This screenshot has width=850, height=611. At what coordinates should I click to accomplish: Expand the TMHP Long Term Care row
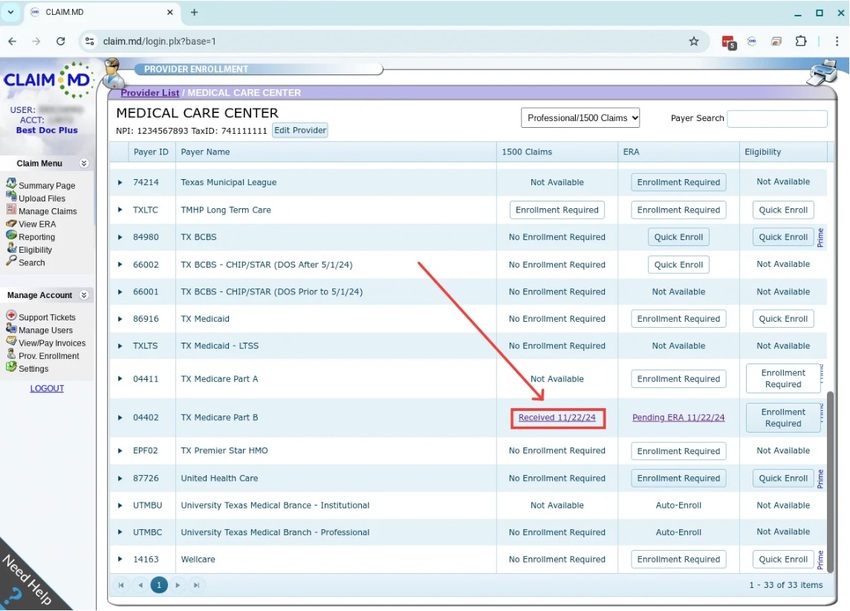point(120,210)
